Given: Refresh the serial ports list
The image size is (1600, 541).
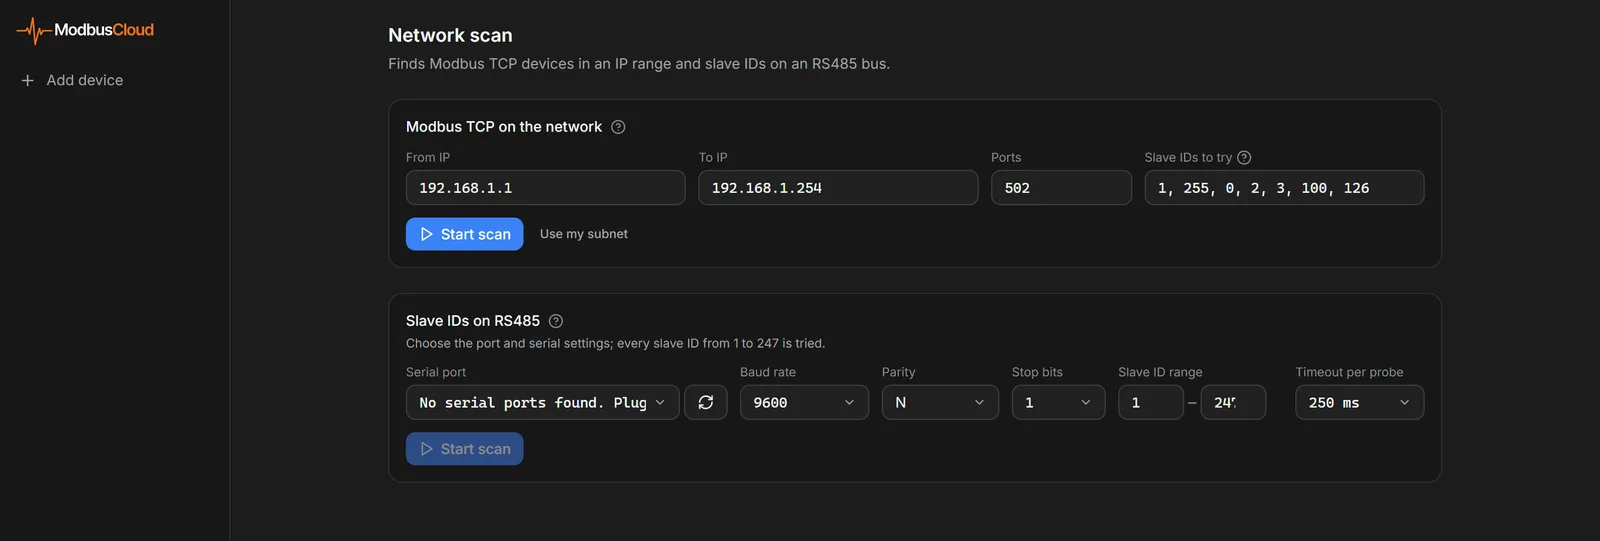Looking at the screenshot, I should (x=706, y=402).
